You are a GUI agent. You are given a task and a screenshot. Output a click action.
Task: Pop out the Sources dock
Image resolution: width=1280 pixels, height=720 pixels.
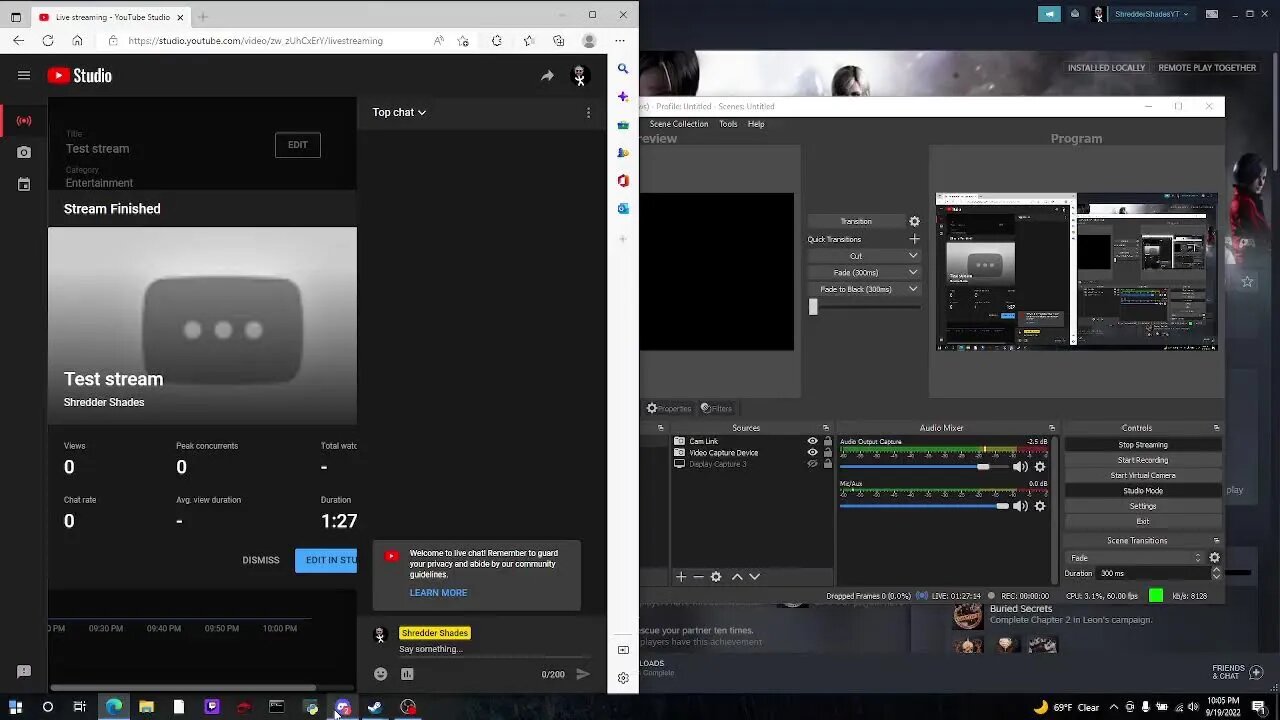[826, 428]
